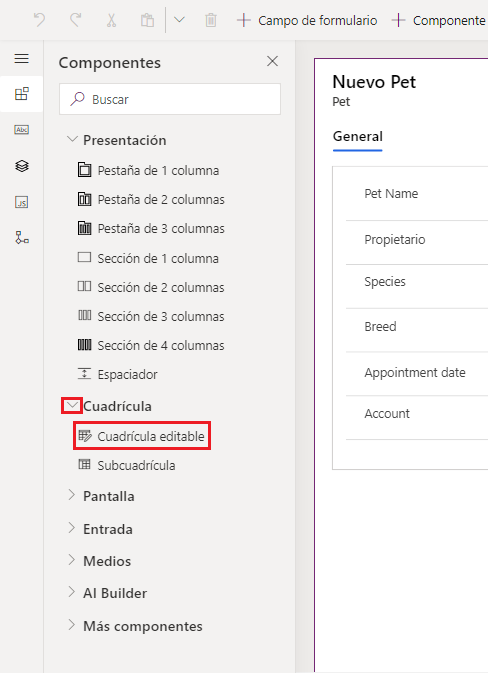
Task: Expand the Pantalla group
Action: pos(72,495)
